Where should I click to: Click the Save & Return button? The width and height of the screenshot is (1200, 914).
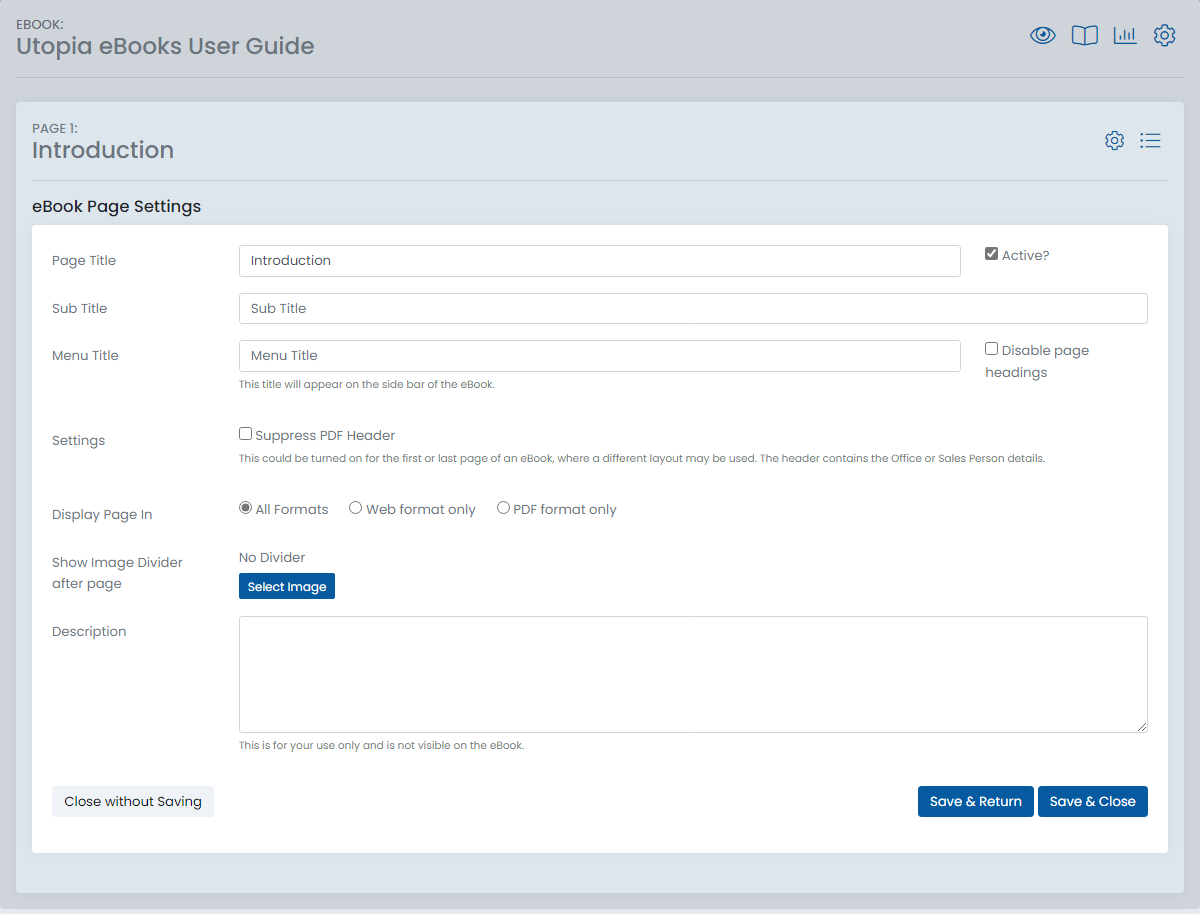[x=975, y=801]
